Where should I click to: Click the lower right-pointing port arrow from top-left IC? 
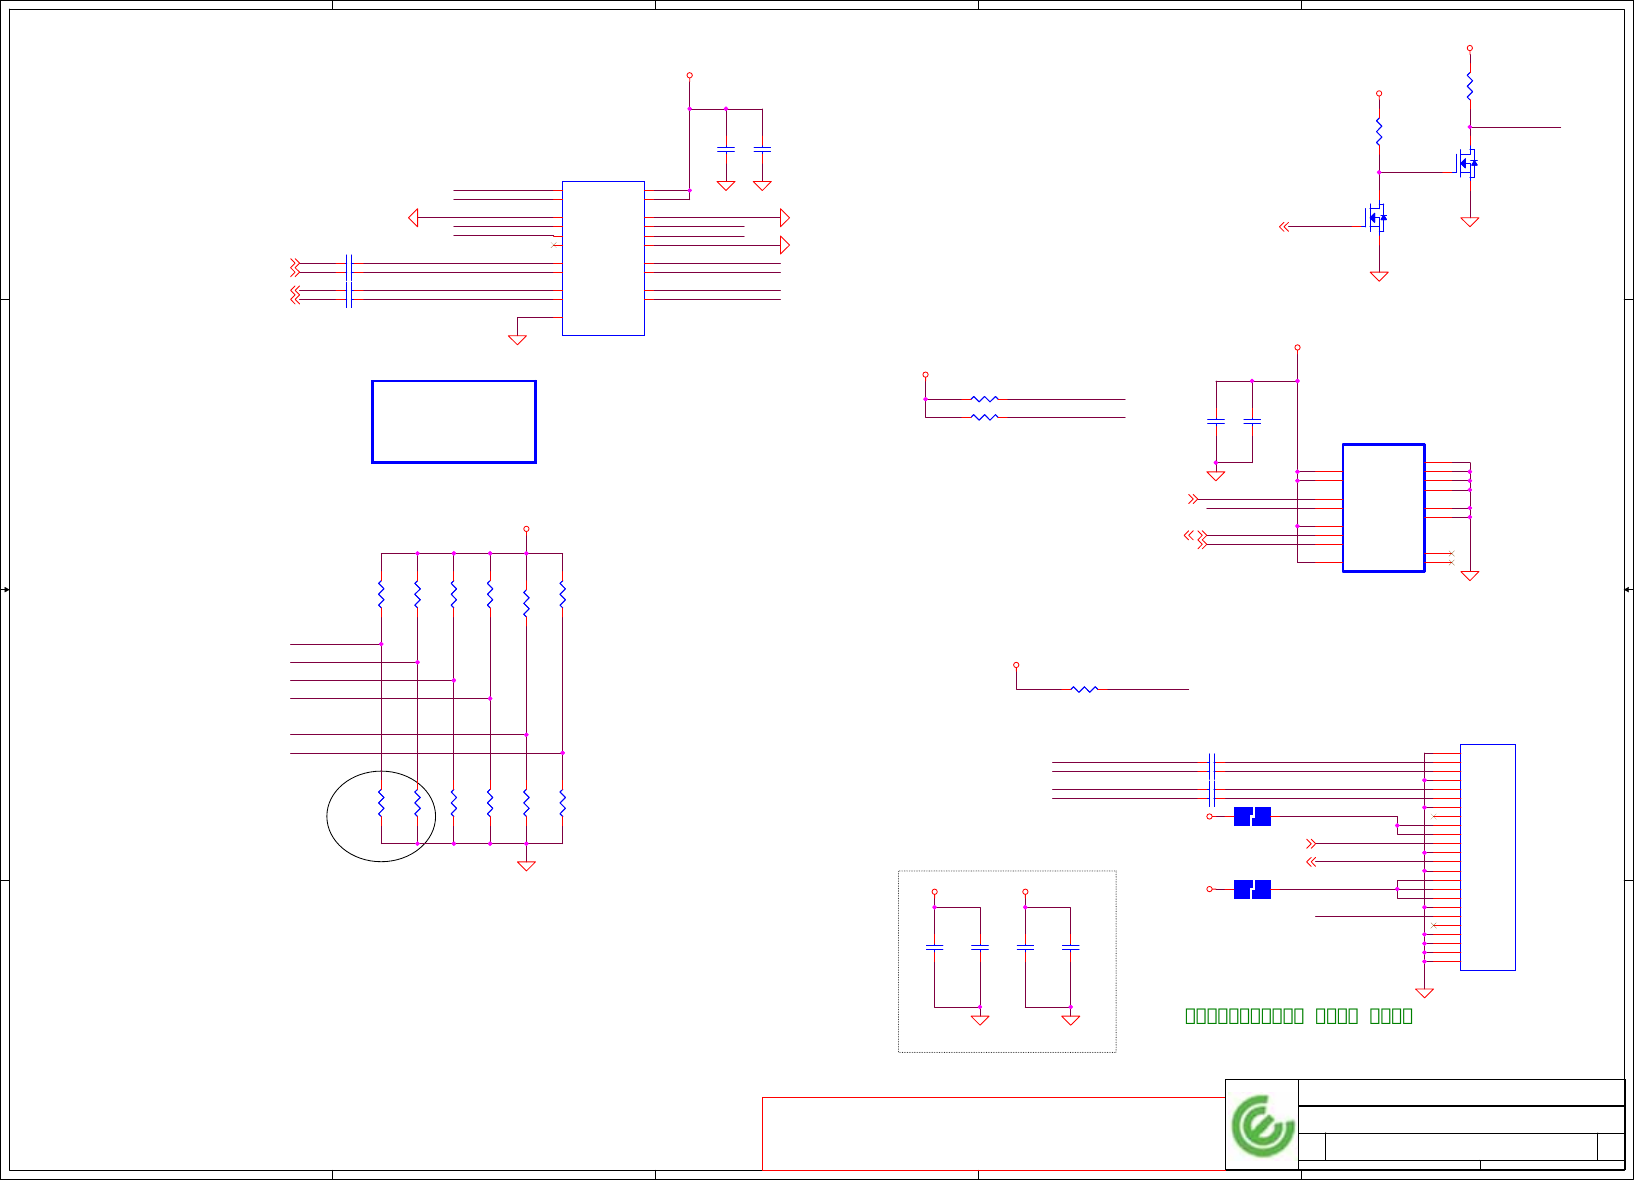(x=785, y=245)
